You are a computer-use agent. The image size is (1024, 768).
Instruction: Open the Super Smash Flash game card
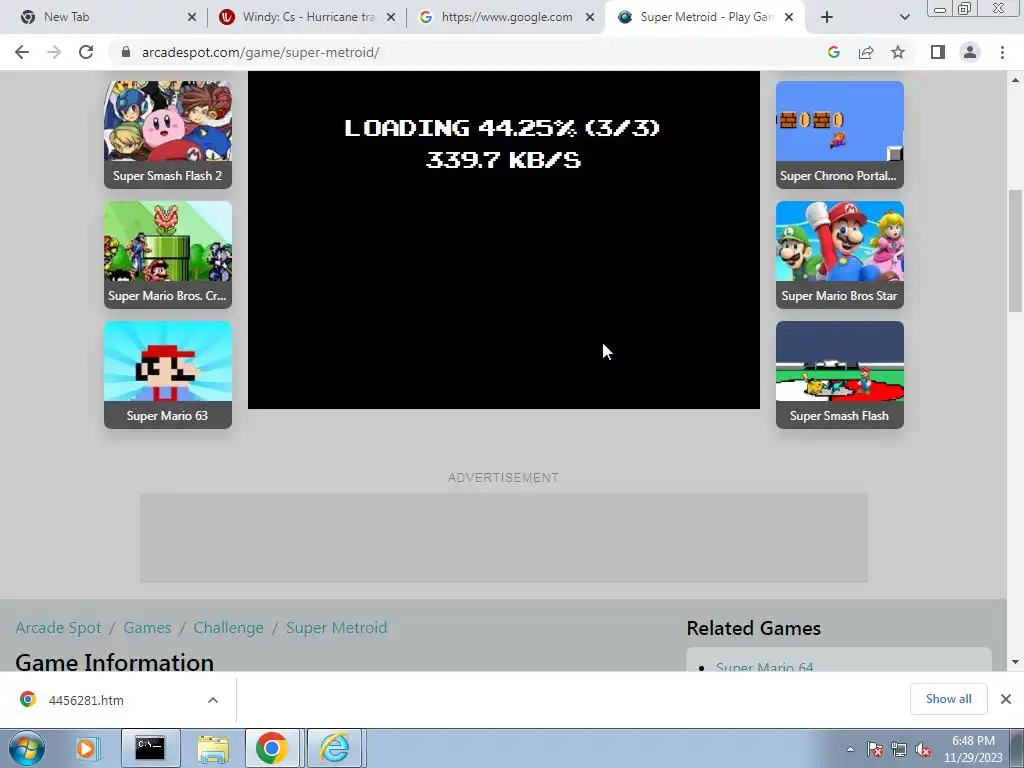pos(840,375)
